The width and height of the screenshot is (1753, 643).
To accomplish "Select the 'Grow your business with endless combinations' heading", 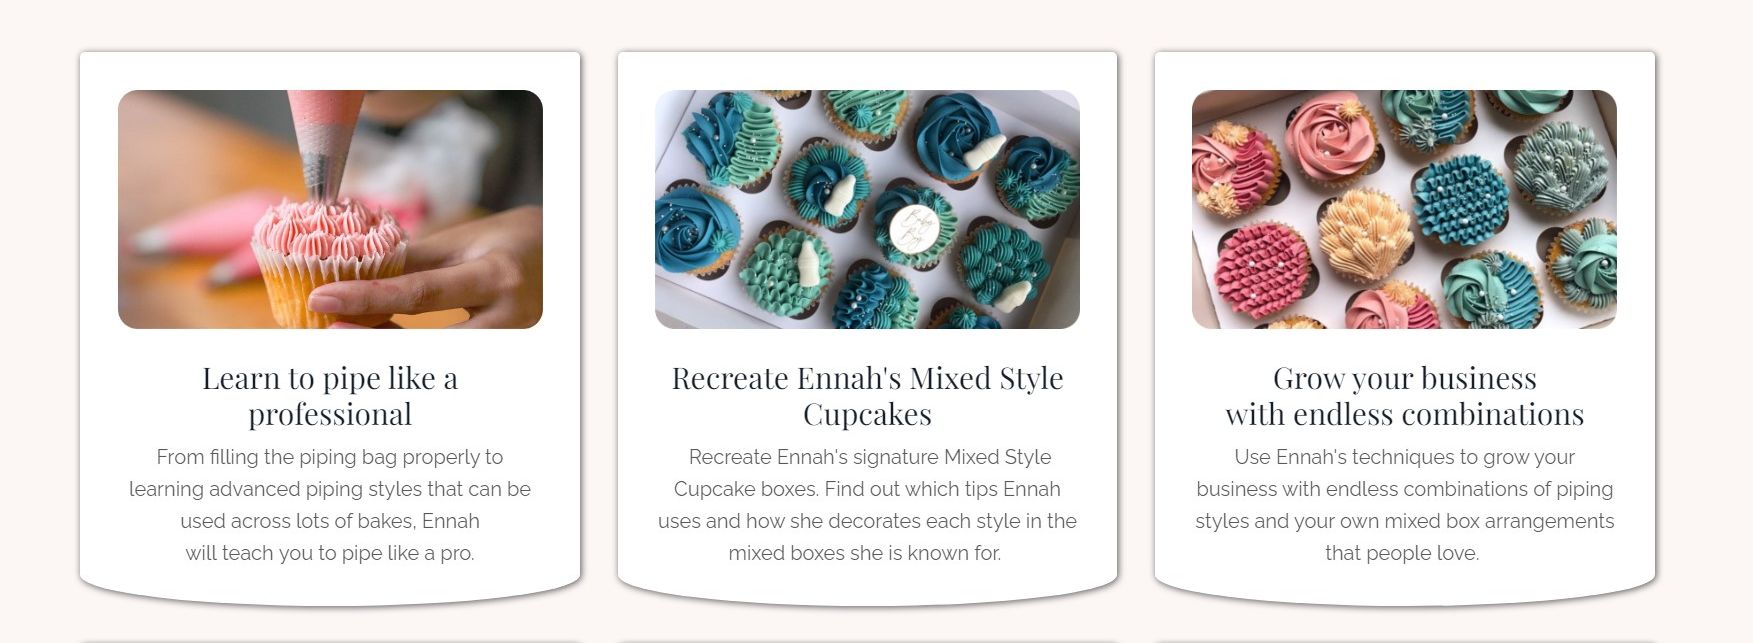I will [x=1404, y=396].
